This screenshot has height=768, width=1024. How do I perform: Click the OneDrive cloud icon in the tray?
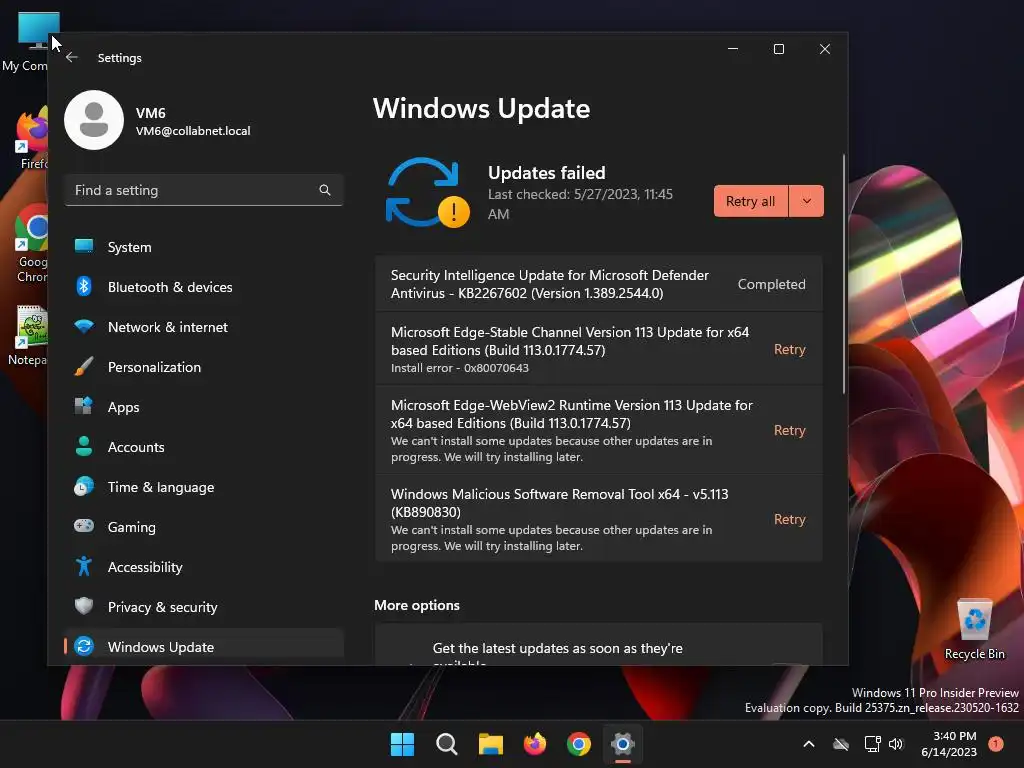tap(841, 744)
